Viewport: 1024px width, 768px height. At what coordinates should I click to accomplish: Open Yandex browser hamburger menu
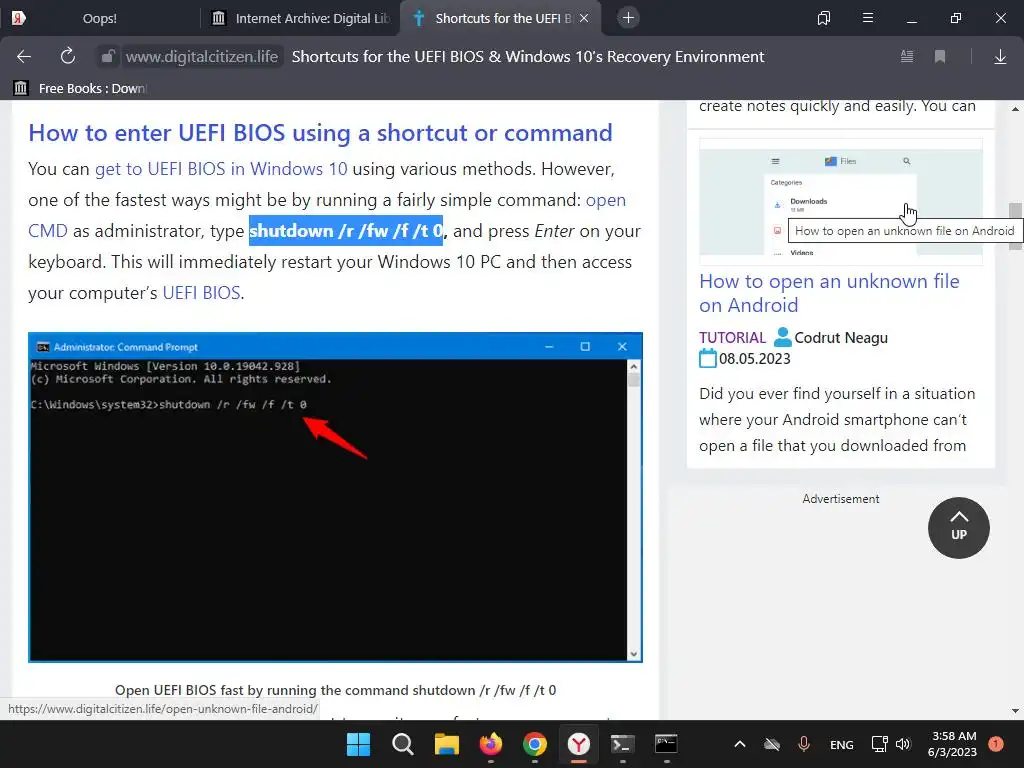[x=868, y=18]
